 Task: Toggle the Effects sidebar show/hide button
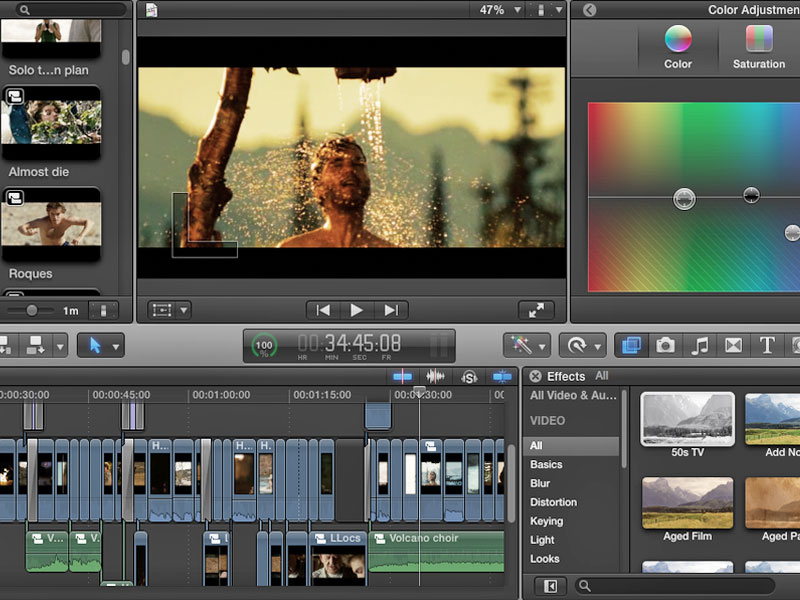tap(550, 586)
